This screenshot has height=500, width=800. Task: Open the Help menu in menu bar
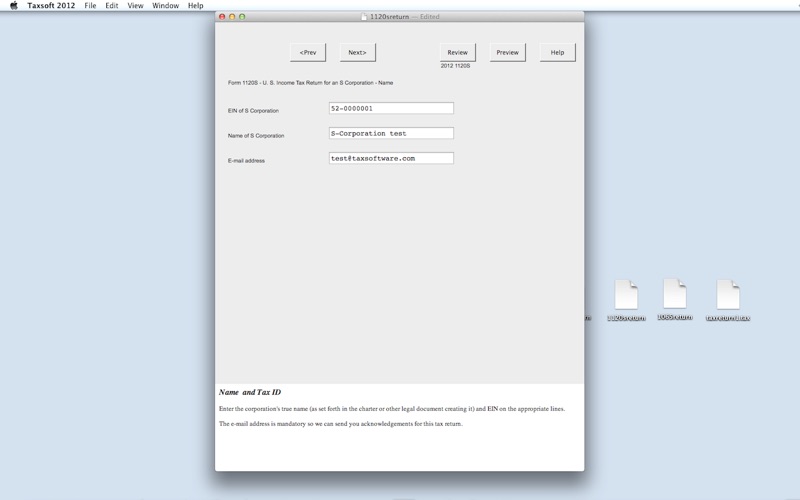click(195, 6)
